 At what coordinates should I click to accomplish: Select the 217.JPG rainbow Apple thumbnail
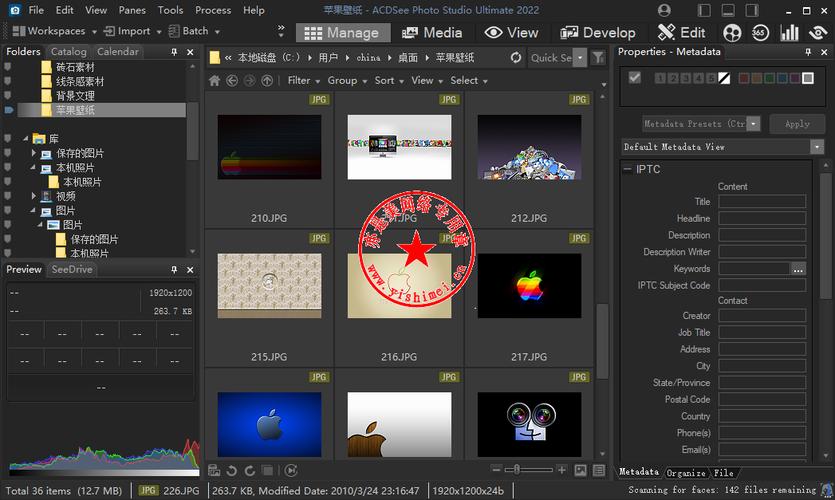[529, 285]
